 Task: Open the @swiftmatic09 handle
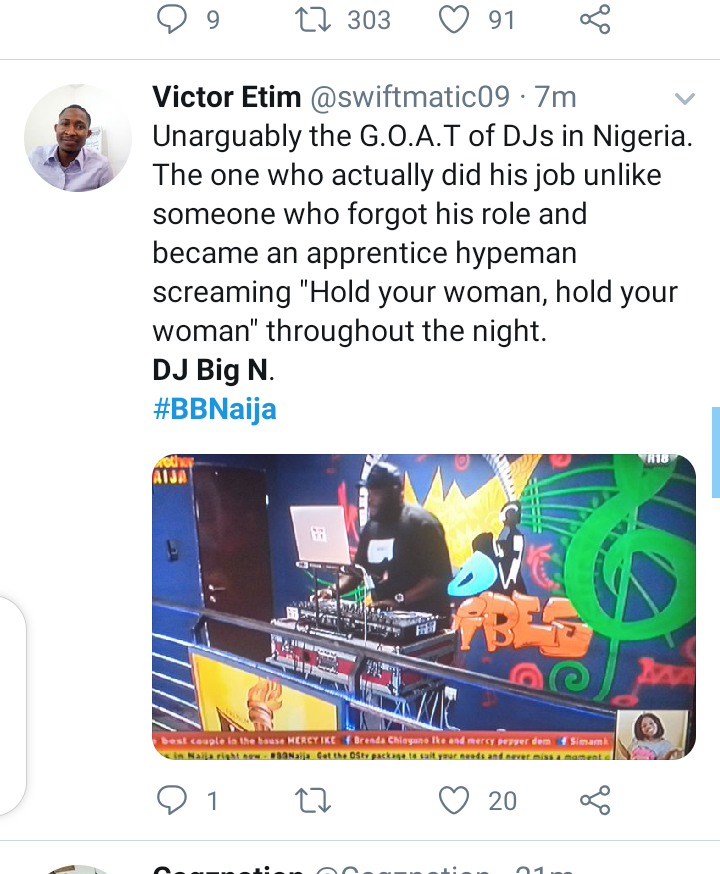[410, 97]
